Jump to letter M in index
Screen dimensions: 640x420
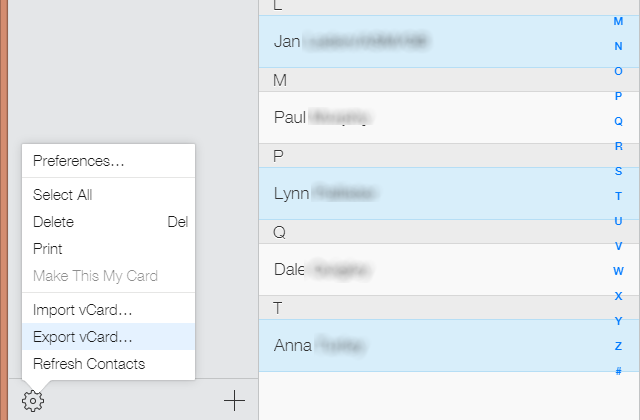click(x=618, y=21)
